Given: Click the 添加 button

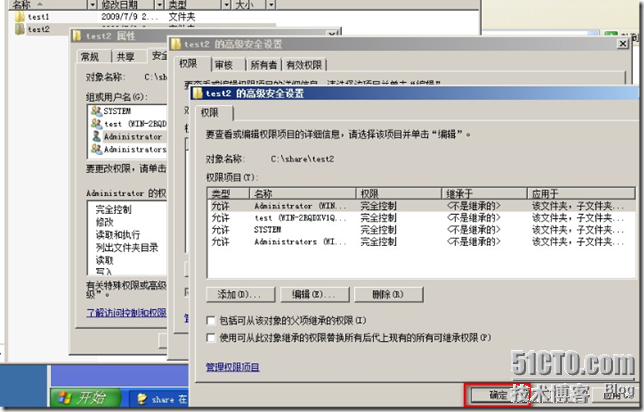Looking at the screenshot, I should coord(240,295).
